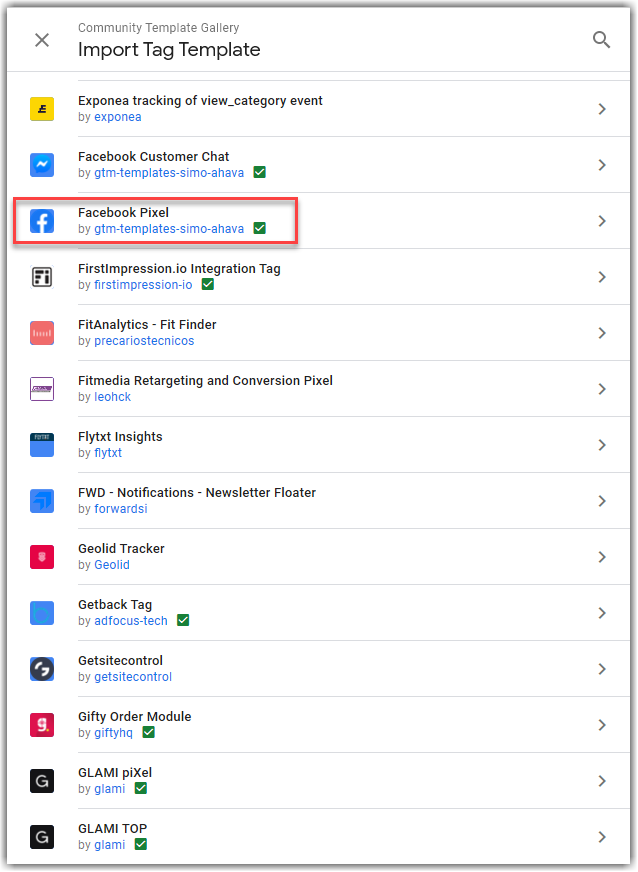638x872 pixels.
Task: Click verified badge next to adfocus-tech
Action: click(183, 620)
